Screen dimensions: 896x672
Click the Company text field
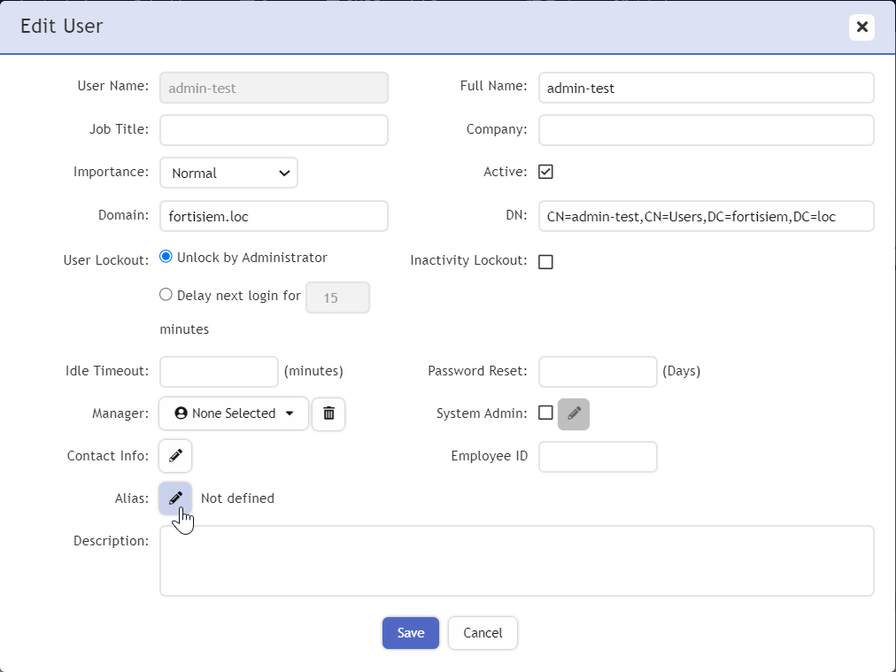(706, 130)
